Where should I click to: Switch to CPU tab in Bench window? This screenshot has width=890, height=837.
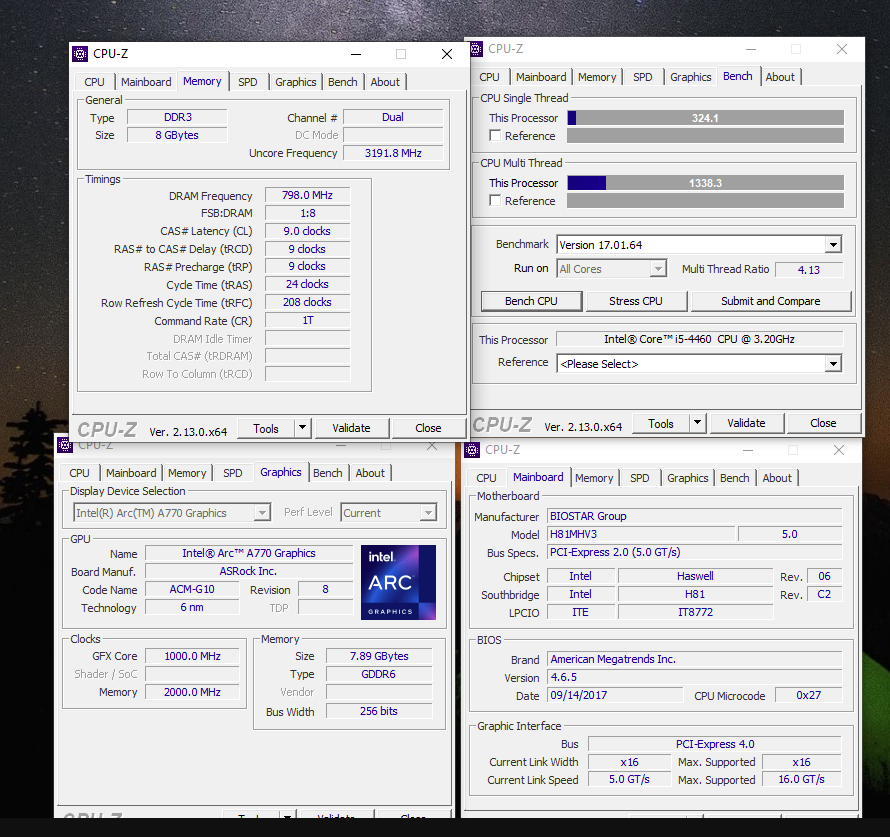(489, 77)
